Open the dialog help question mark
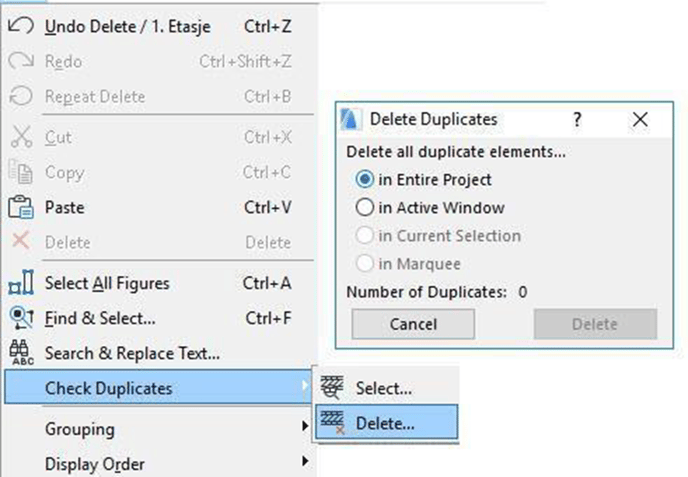 pyautogui.click(x=577, y=119)
